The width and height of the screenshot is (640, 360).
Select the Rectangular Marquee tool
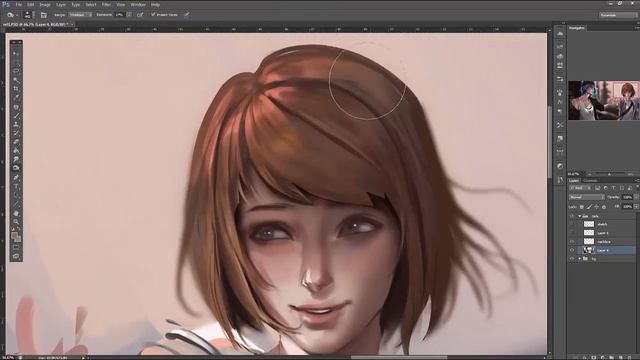[x=16, y=62]
